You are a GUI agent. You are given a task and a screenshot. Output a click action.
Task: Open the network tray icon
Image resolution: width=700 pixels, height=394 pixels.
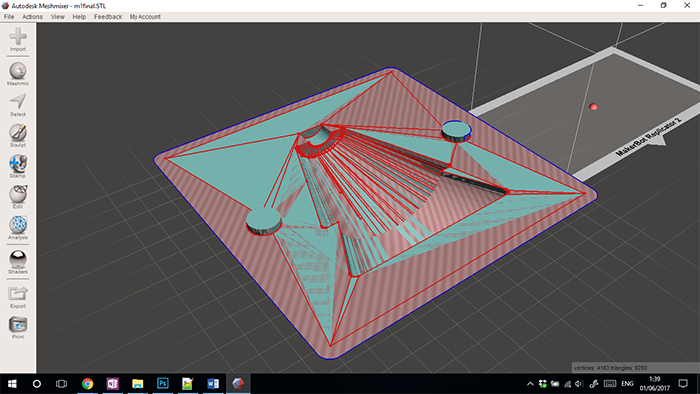pyautogui.click(x=567, y=384)
